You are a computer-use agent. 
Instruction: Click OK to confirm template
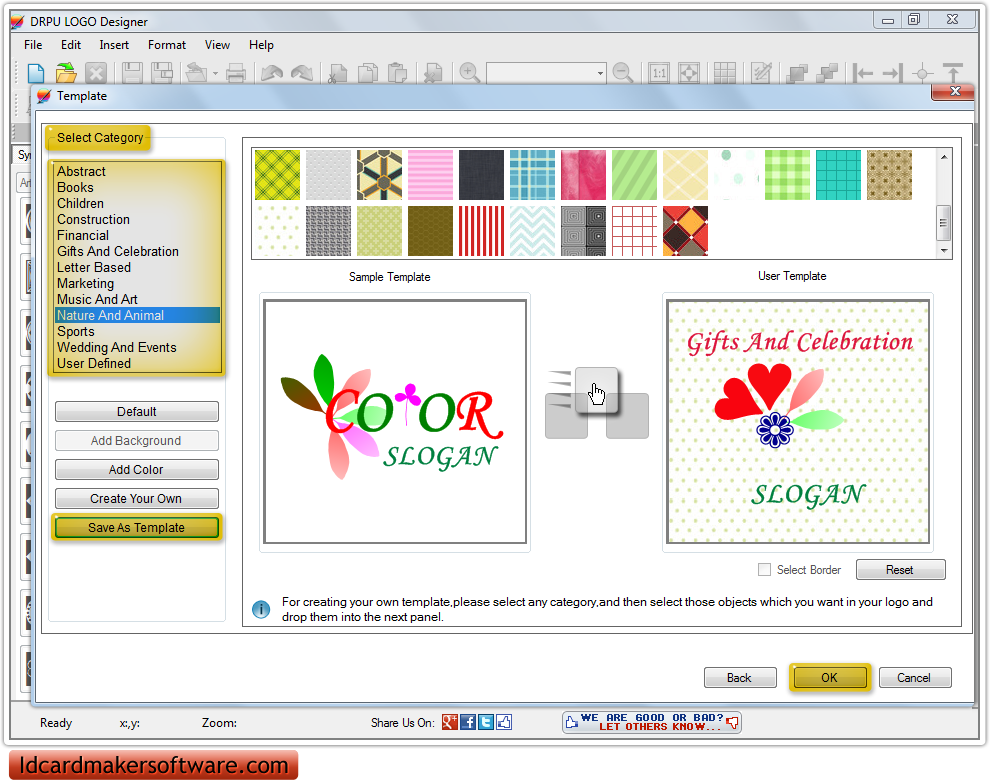point(829,678)
